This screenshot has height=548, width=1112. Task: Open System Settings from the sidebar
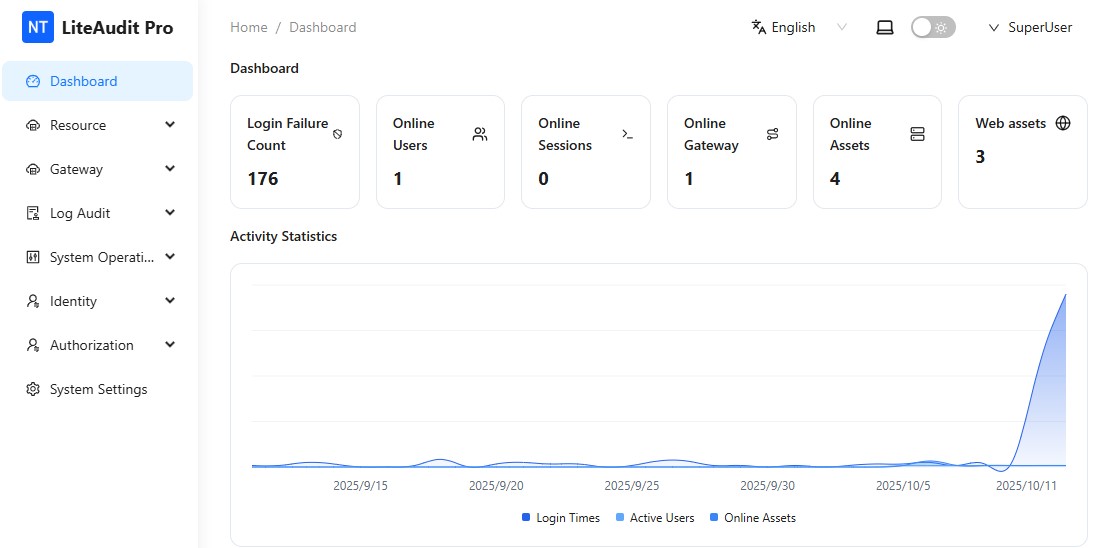98,389
